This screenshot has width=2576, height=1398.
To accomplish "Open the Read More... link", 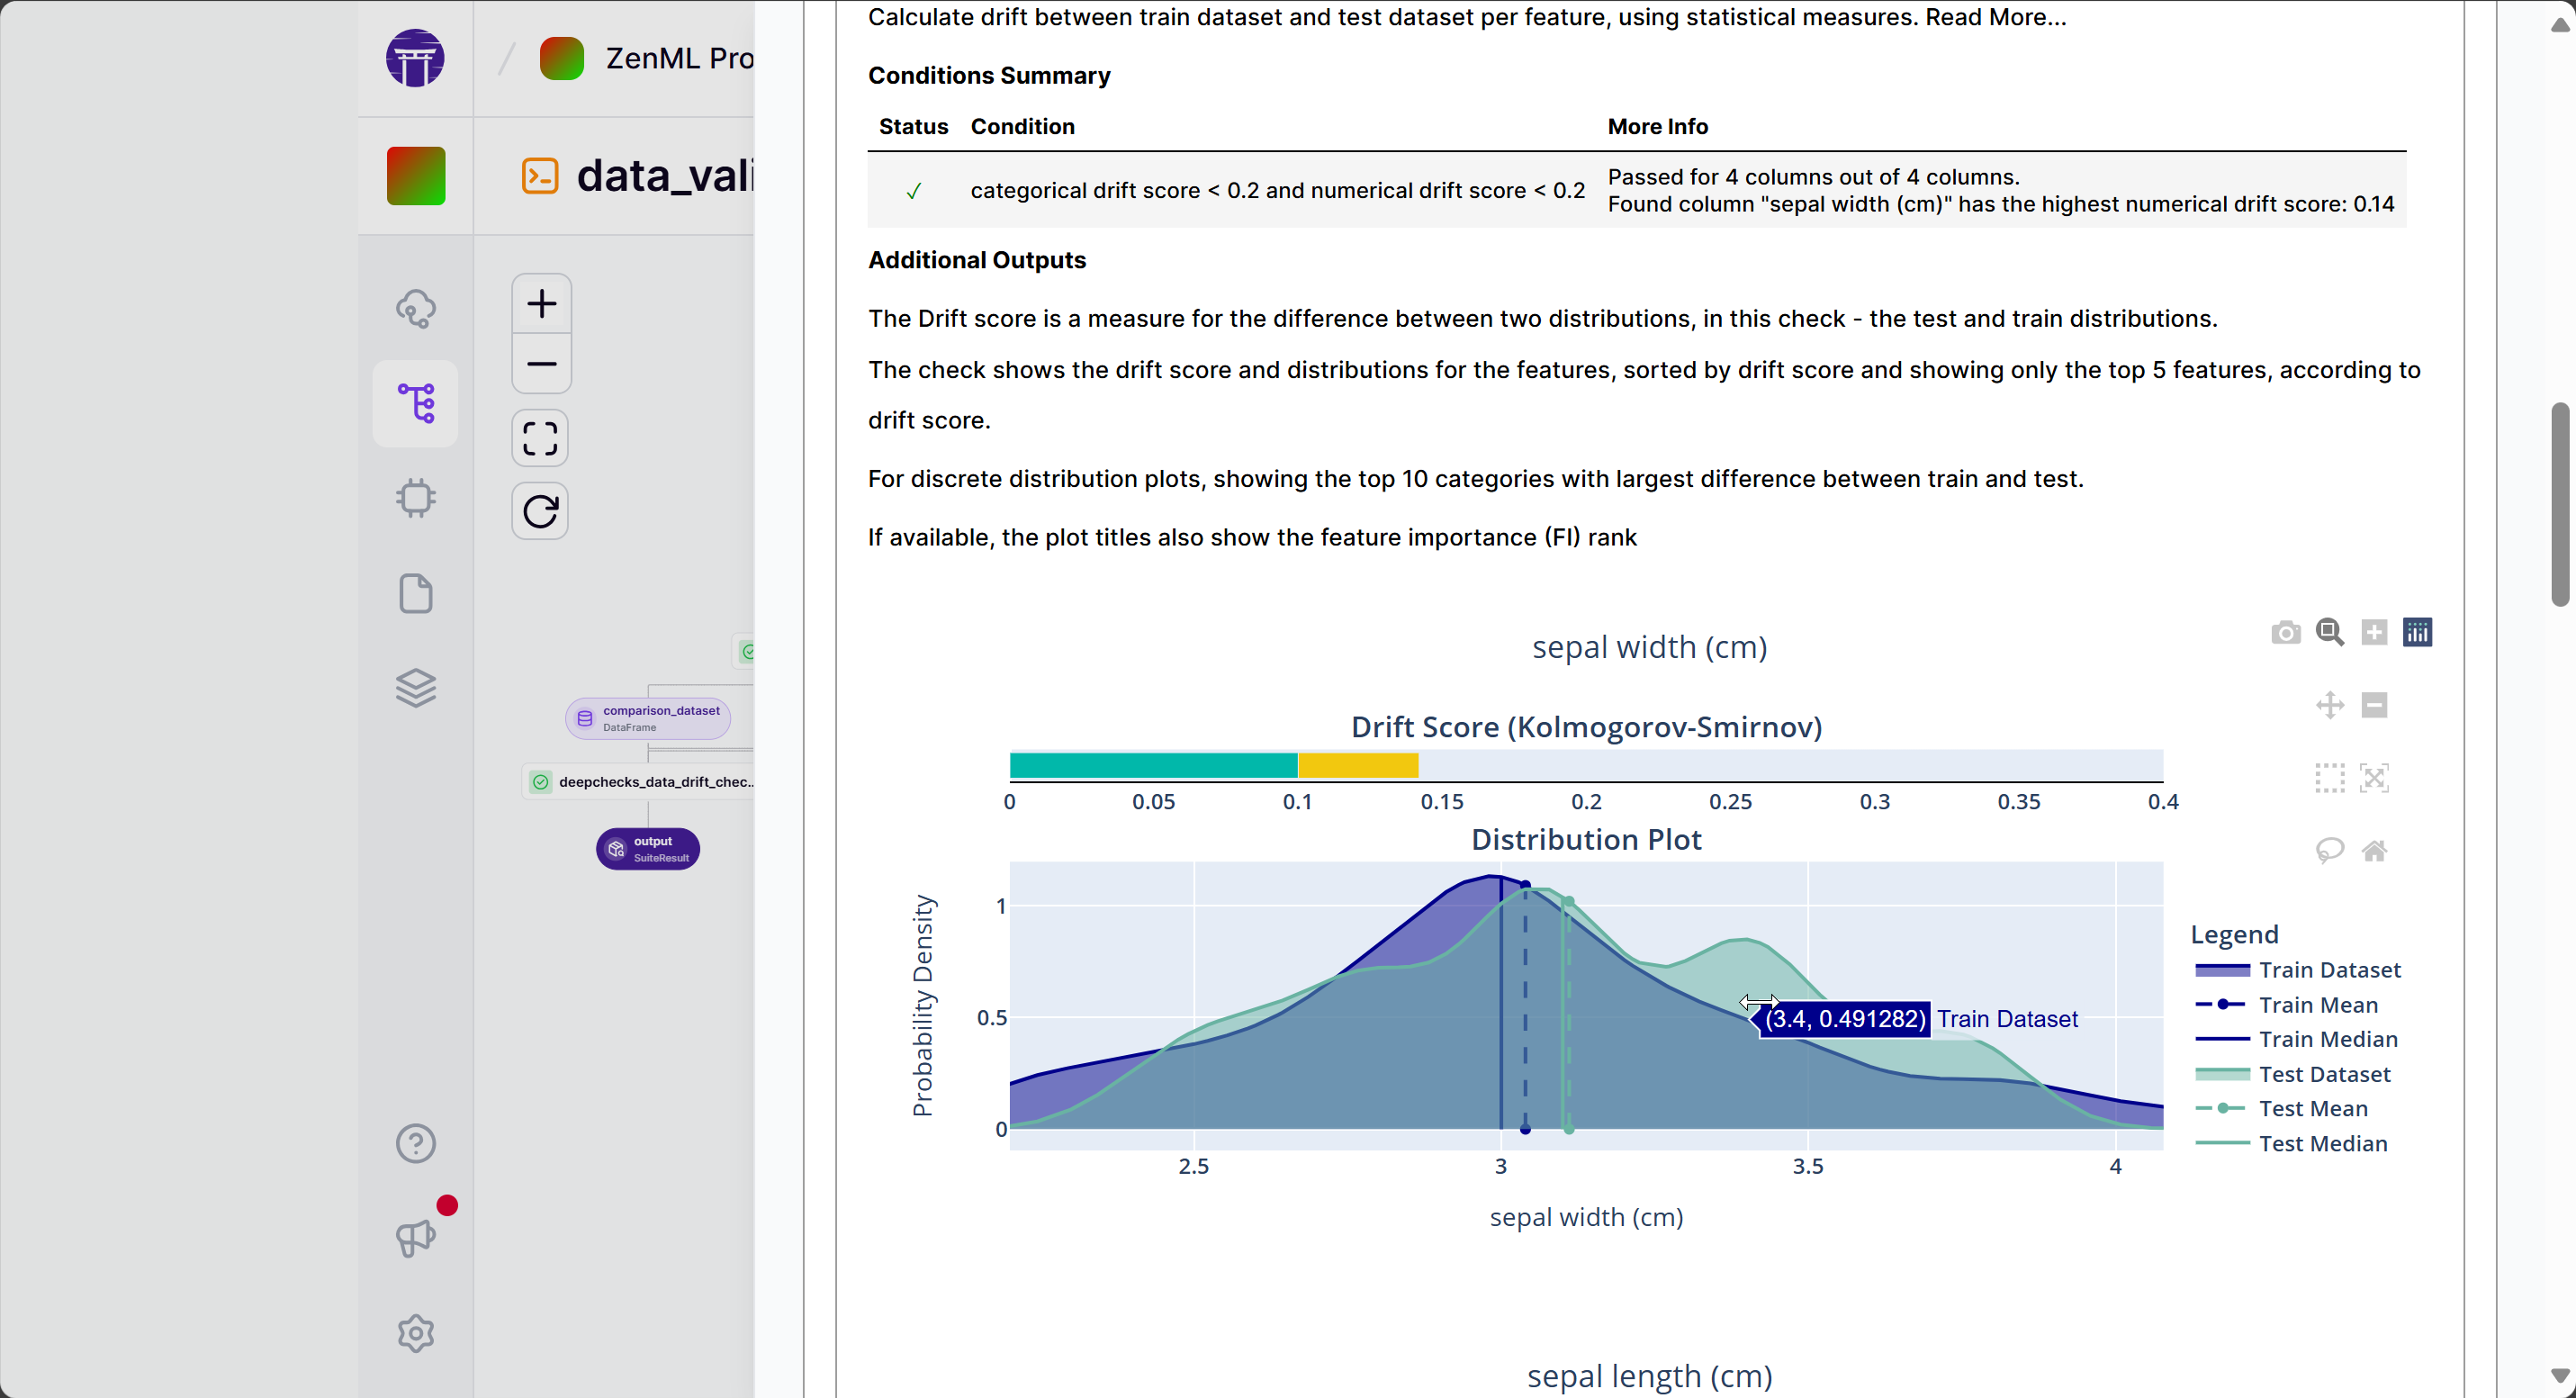I will [1993, 17].
